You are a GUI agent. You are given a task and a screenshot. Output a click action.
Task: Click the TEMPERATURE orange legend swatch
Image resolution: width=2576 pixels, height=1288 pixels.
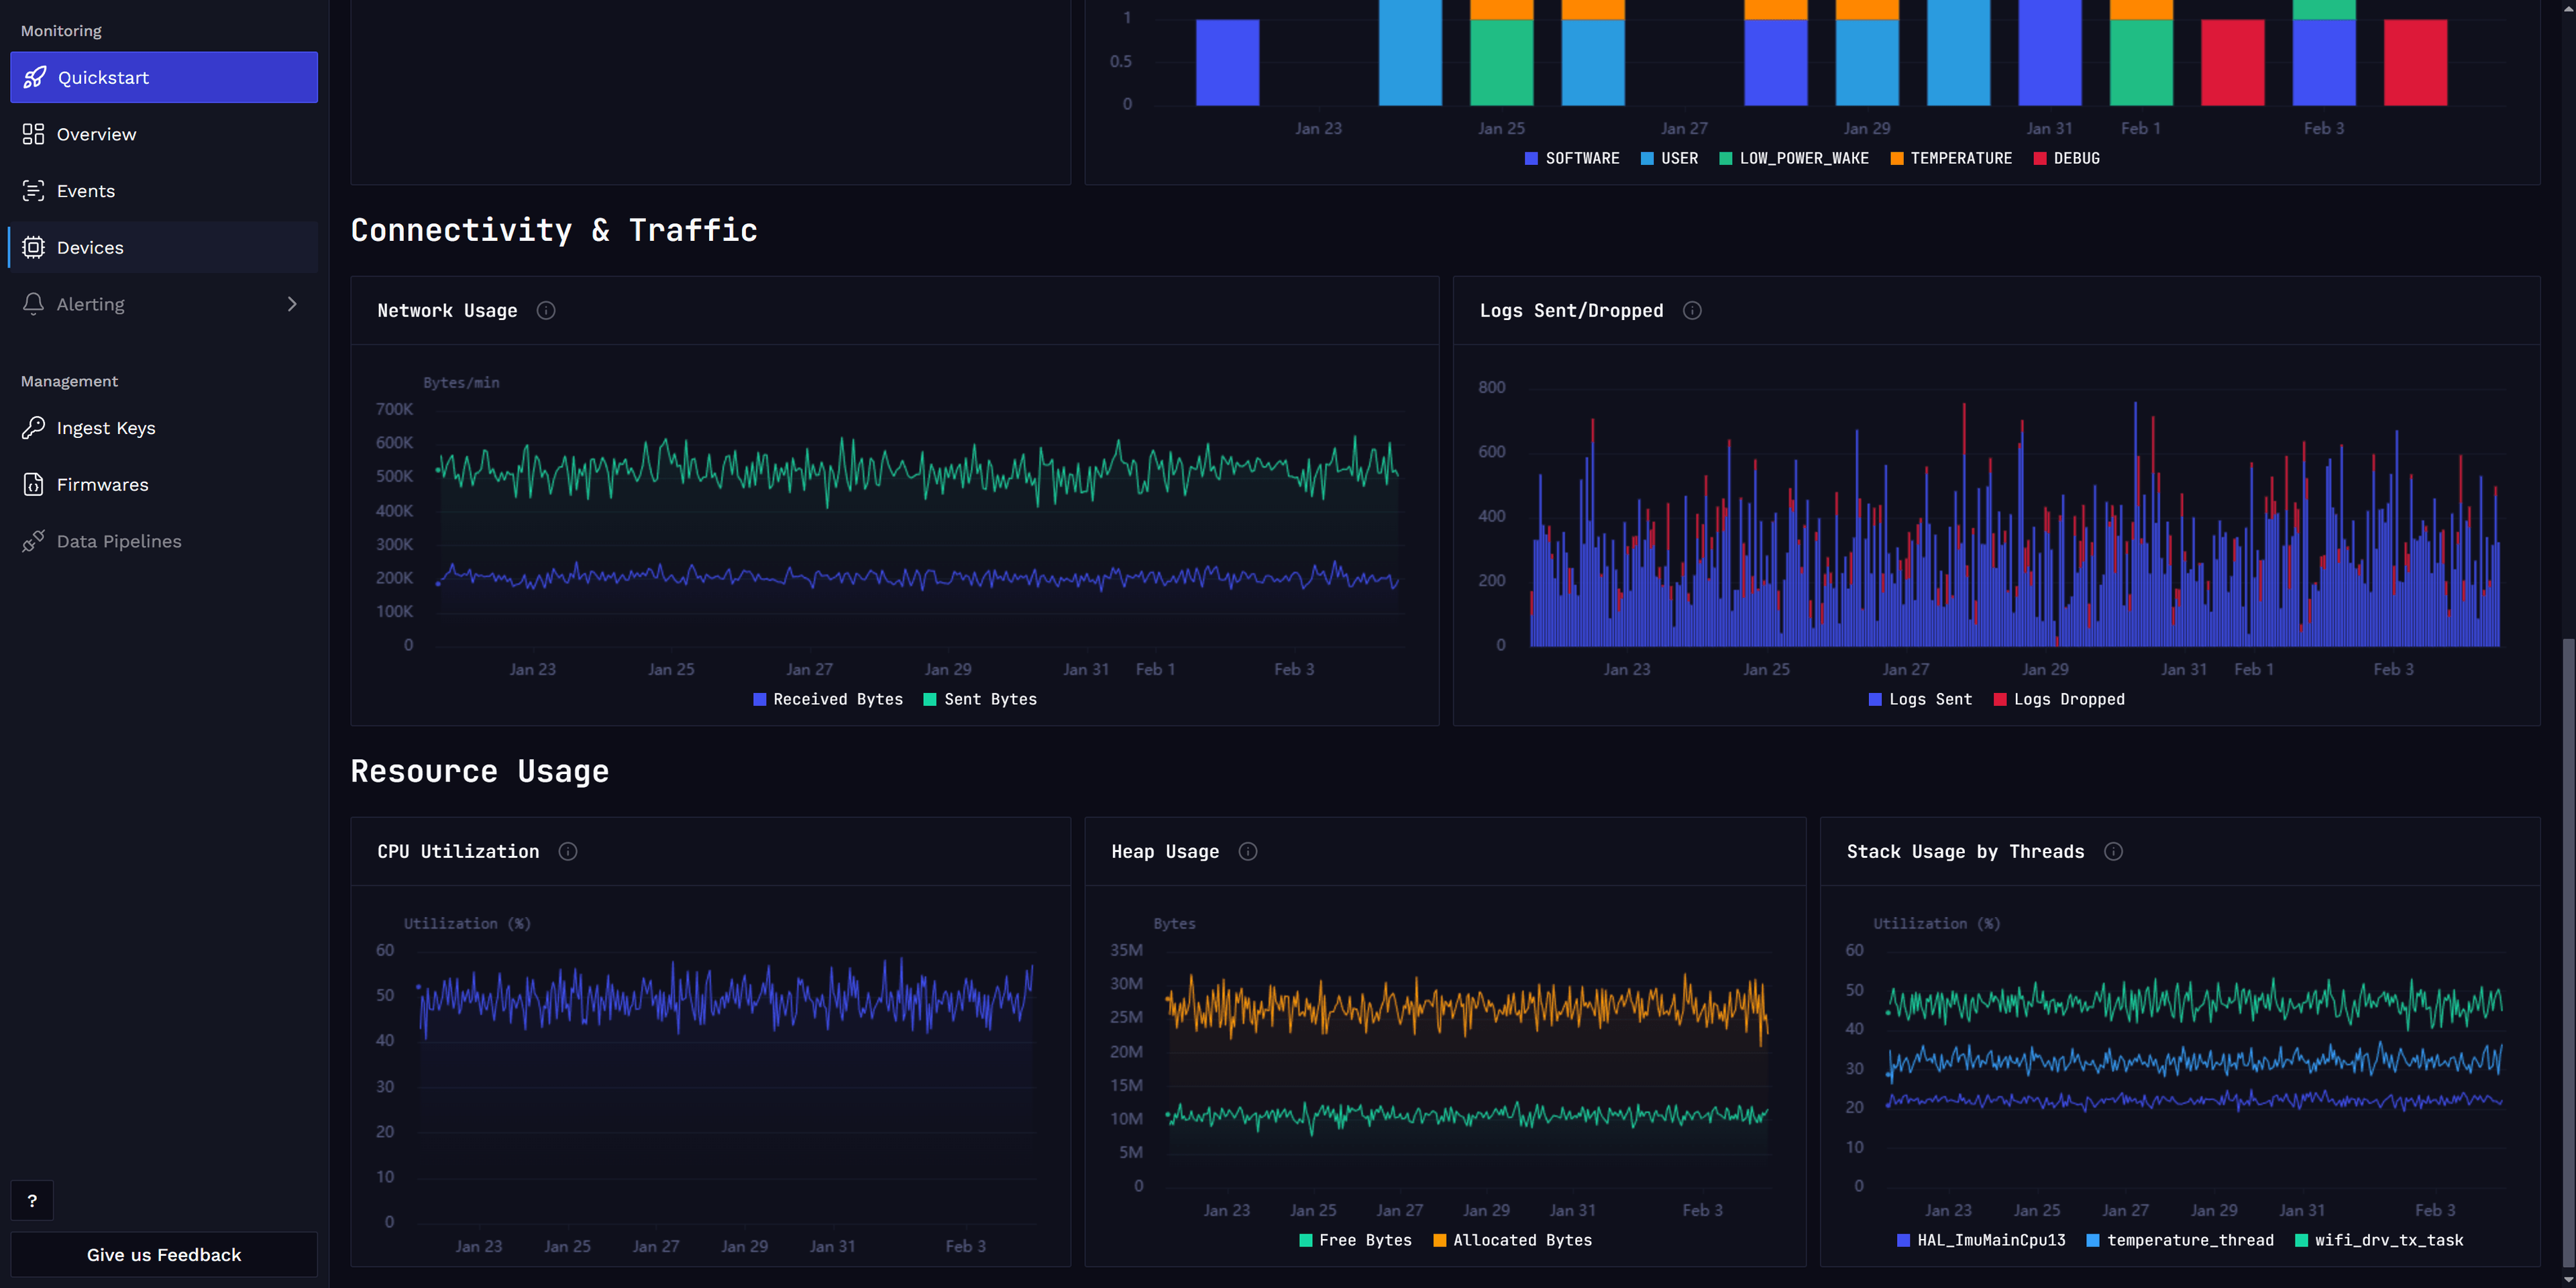pyautogui.click(x=1897, y=159)
